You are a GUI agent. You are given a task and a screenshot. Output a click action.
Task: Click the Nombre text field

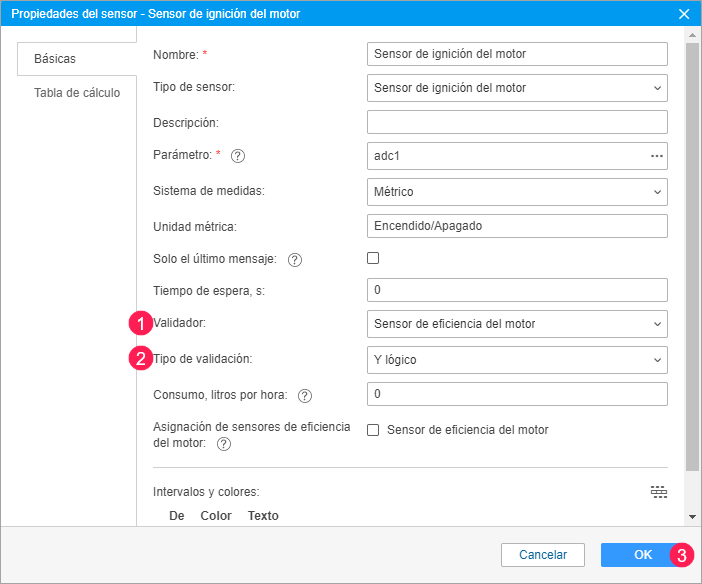pos(517,54)
